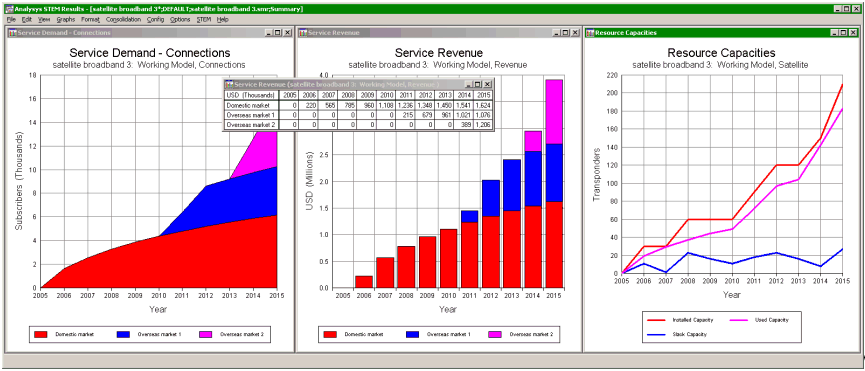Select the 'Domestic market' row label in table

tap(251, 105)
